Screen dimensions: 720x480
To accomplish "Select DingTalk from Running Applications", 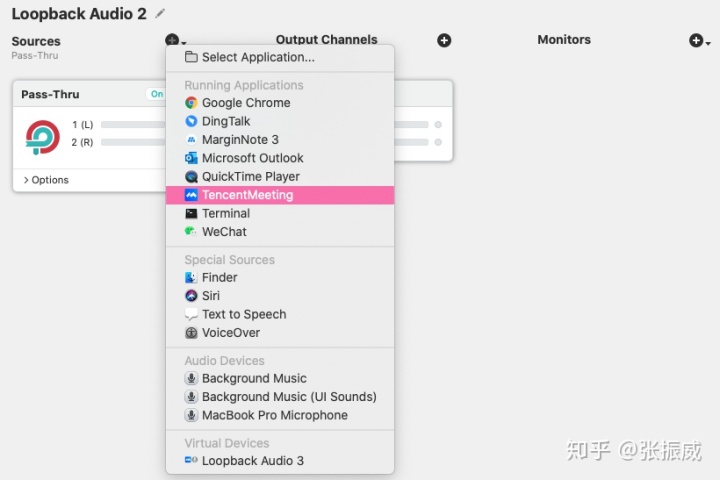I will 280,121.
